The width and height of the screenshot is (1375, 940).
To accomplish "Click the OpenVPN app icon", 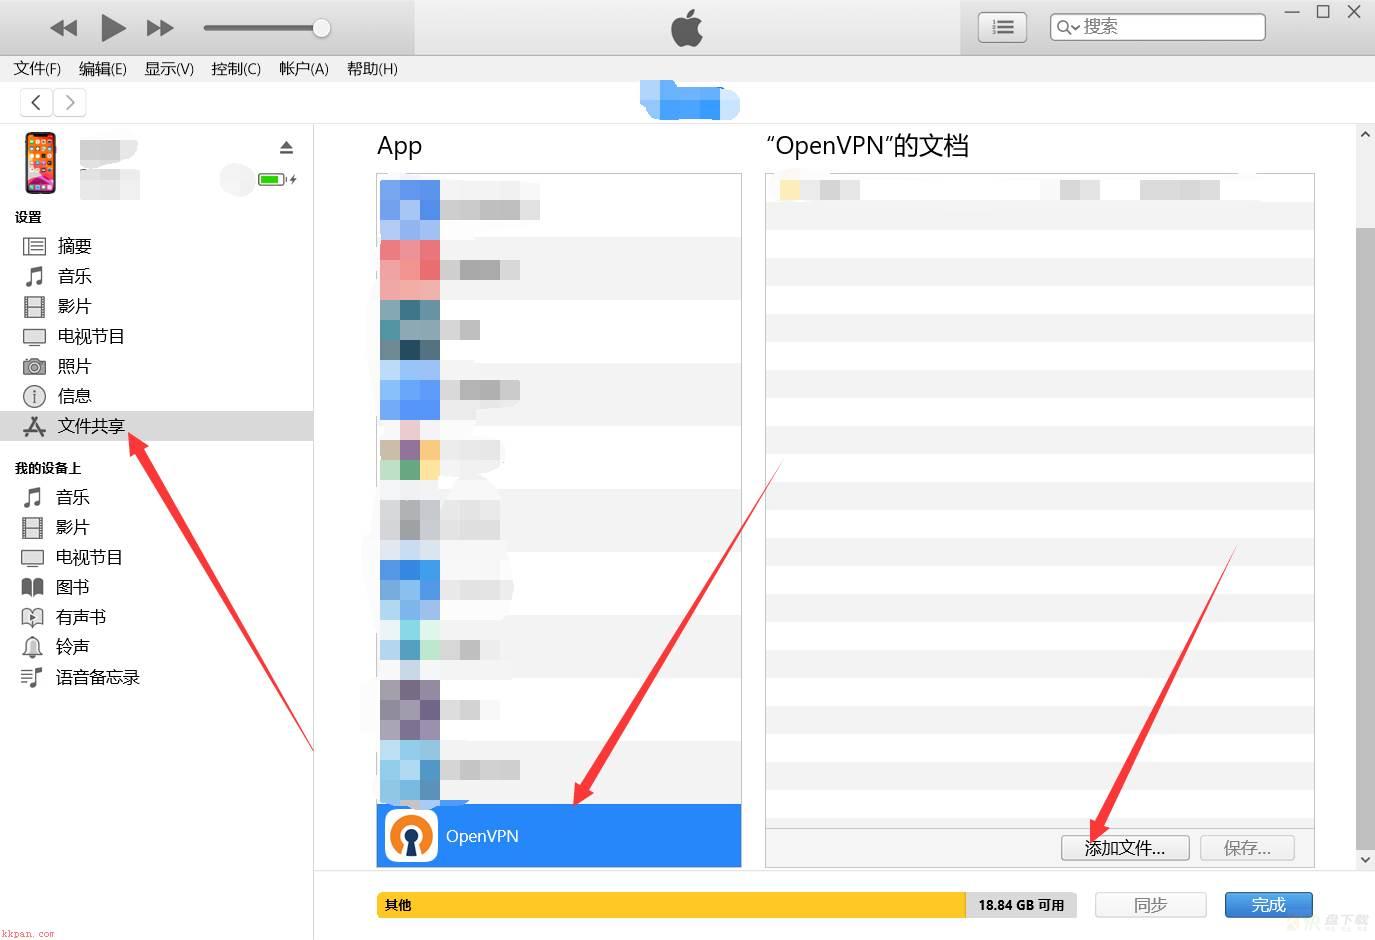I will 411,836.
